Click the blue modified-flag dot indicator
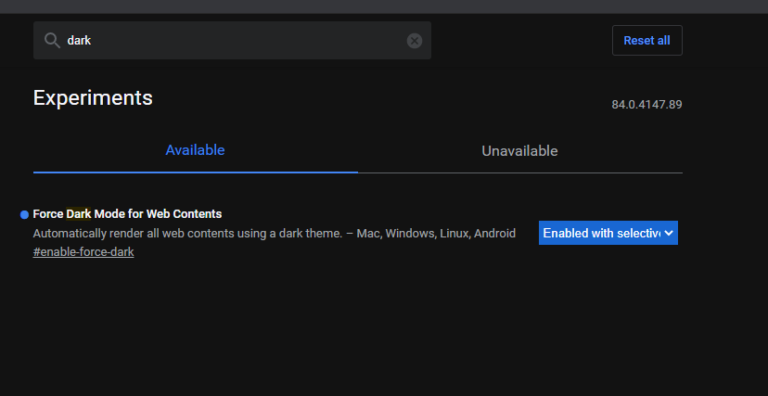The width and height of the screenshot is (768, 396). [x=24, y=215]
